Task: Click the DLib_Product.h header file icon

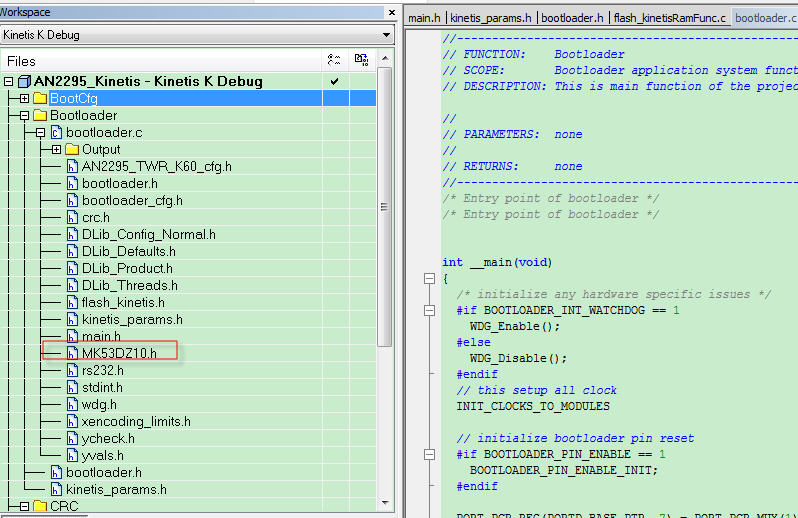Action: point(72,269)
